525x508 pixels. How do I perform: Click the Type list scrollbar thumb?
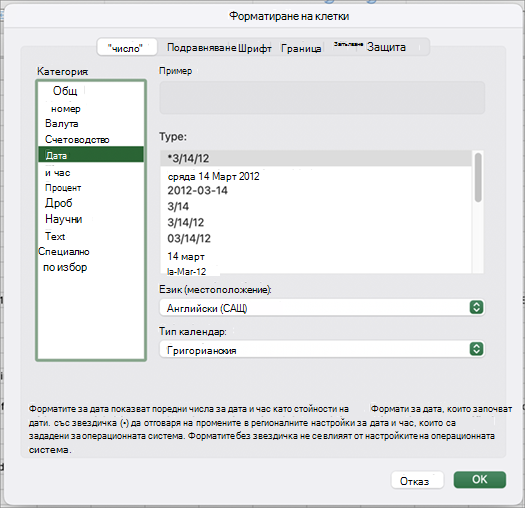point(478,177)
